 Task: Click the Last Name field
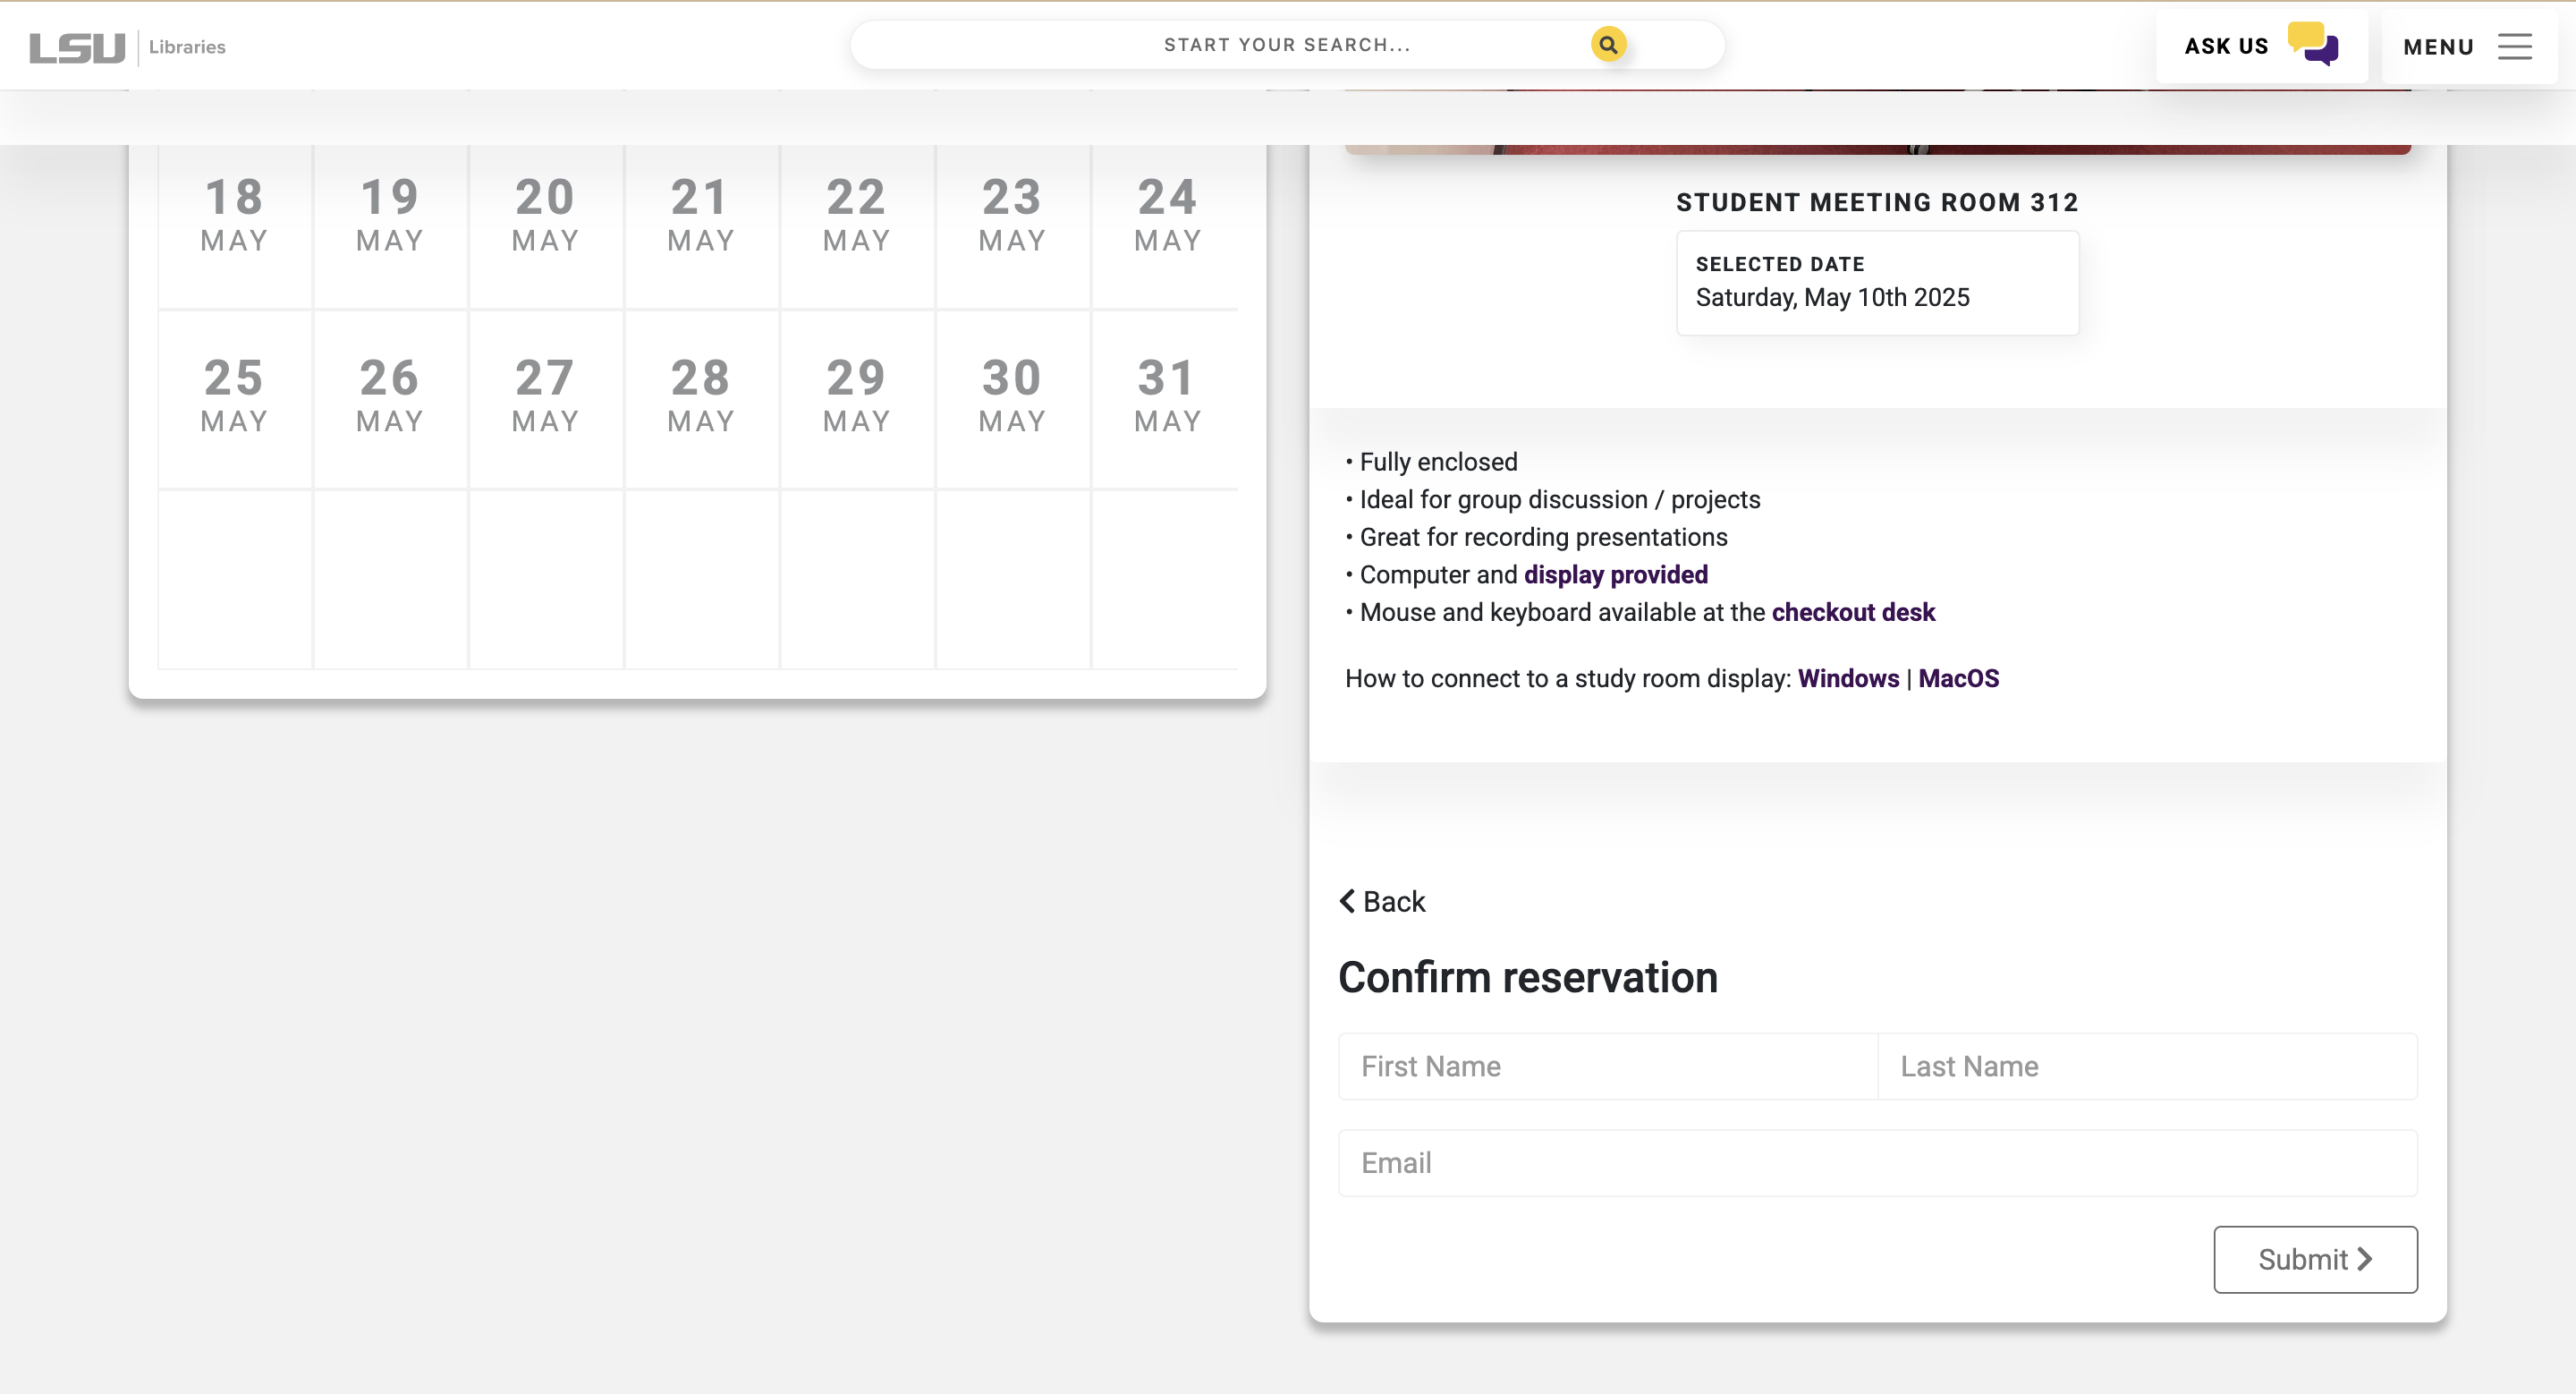pyautogui.click(x=2146, y=1066)
